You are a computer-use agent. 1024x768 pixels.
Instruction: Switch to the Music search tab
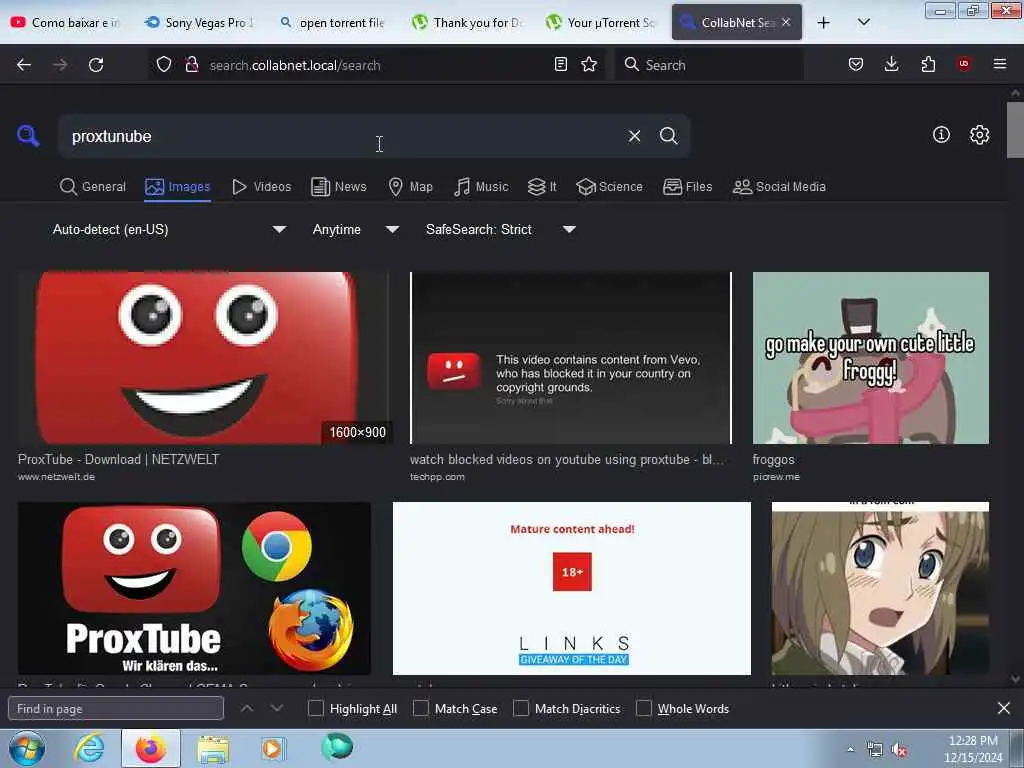click(x=481, y=187)
